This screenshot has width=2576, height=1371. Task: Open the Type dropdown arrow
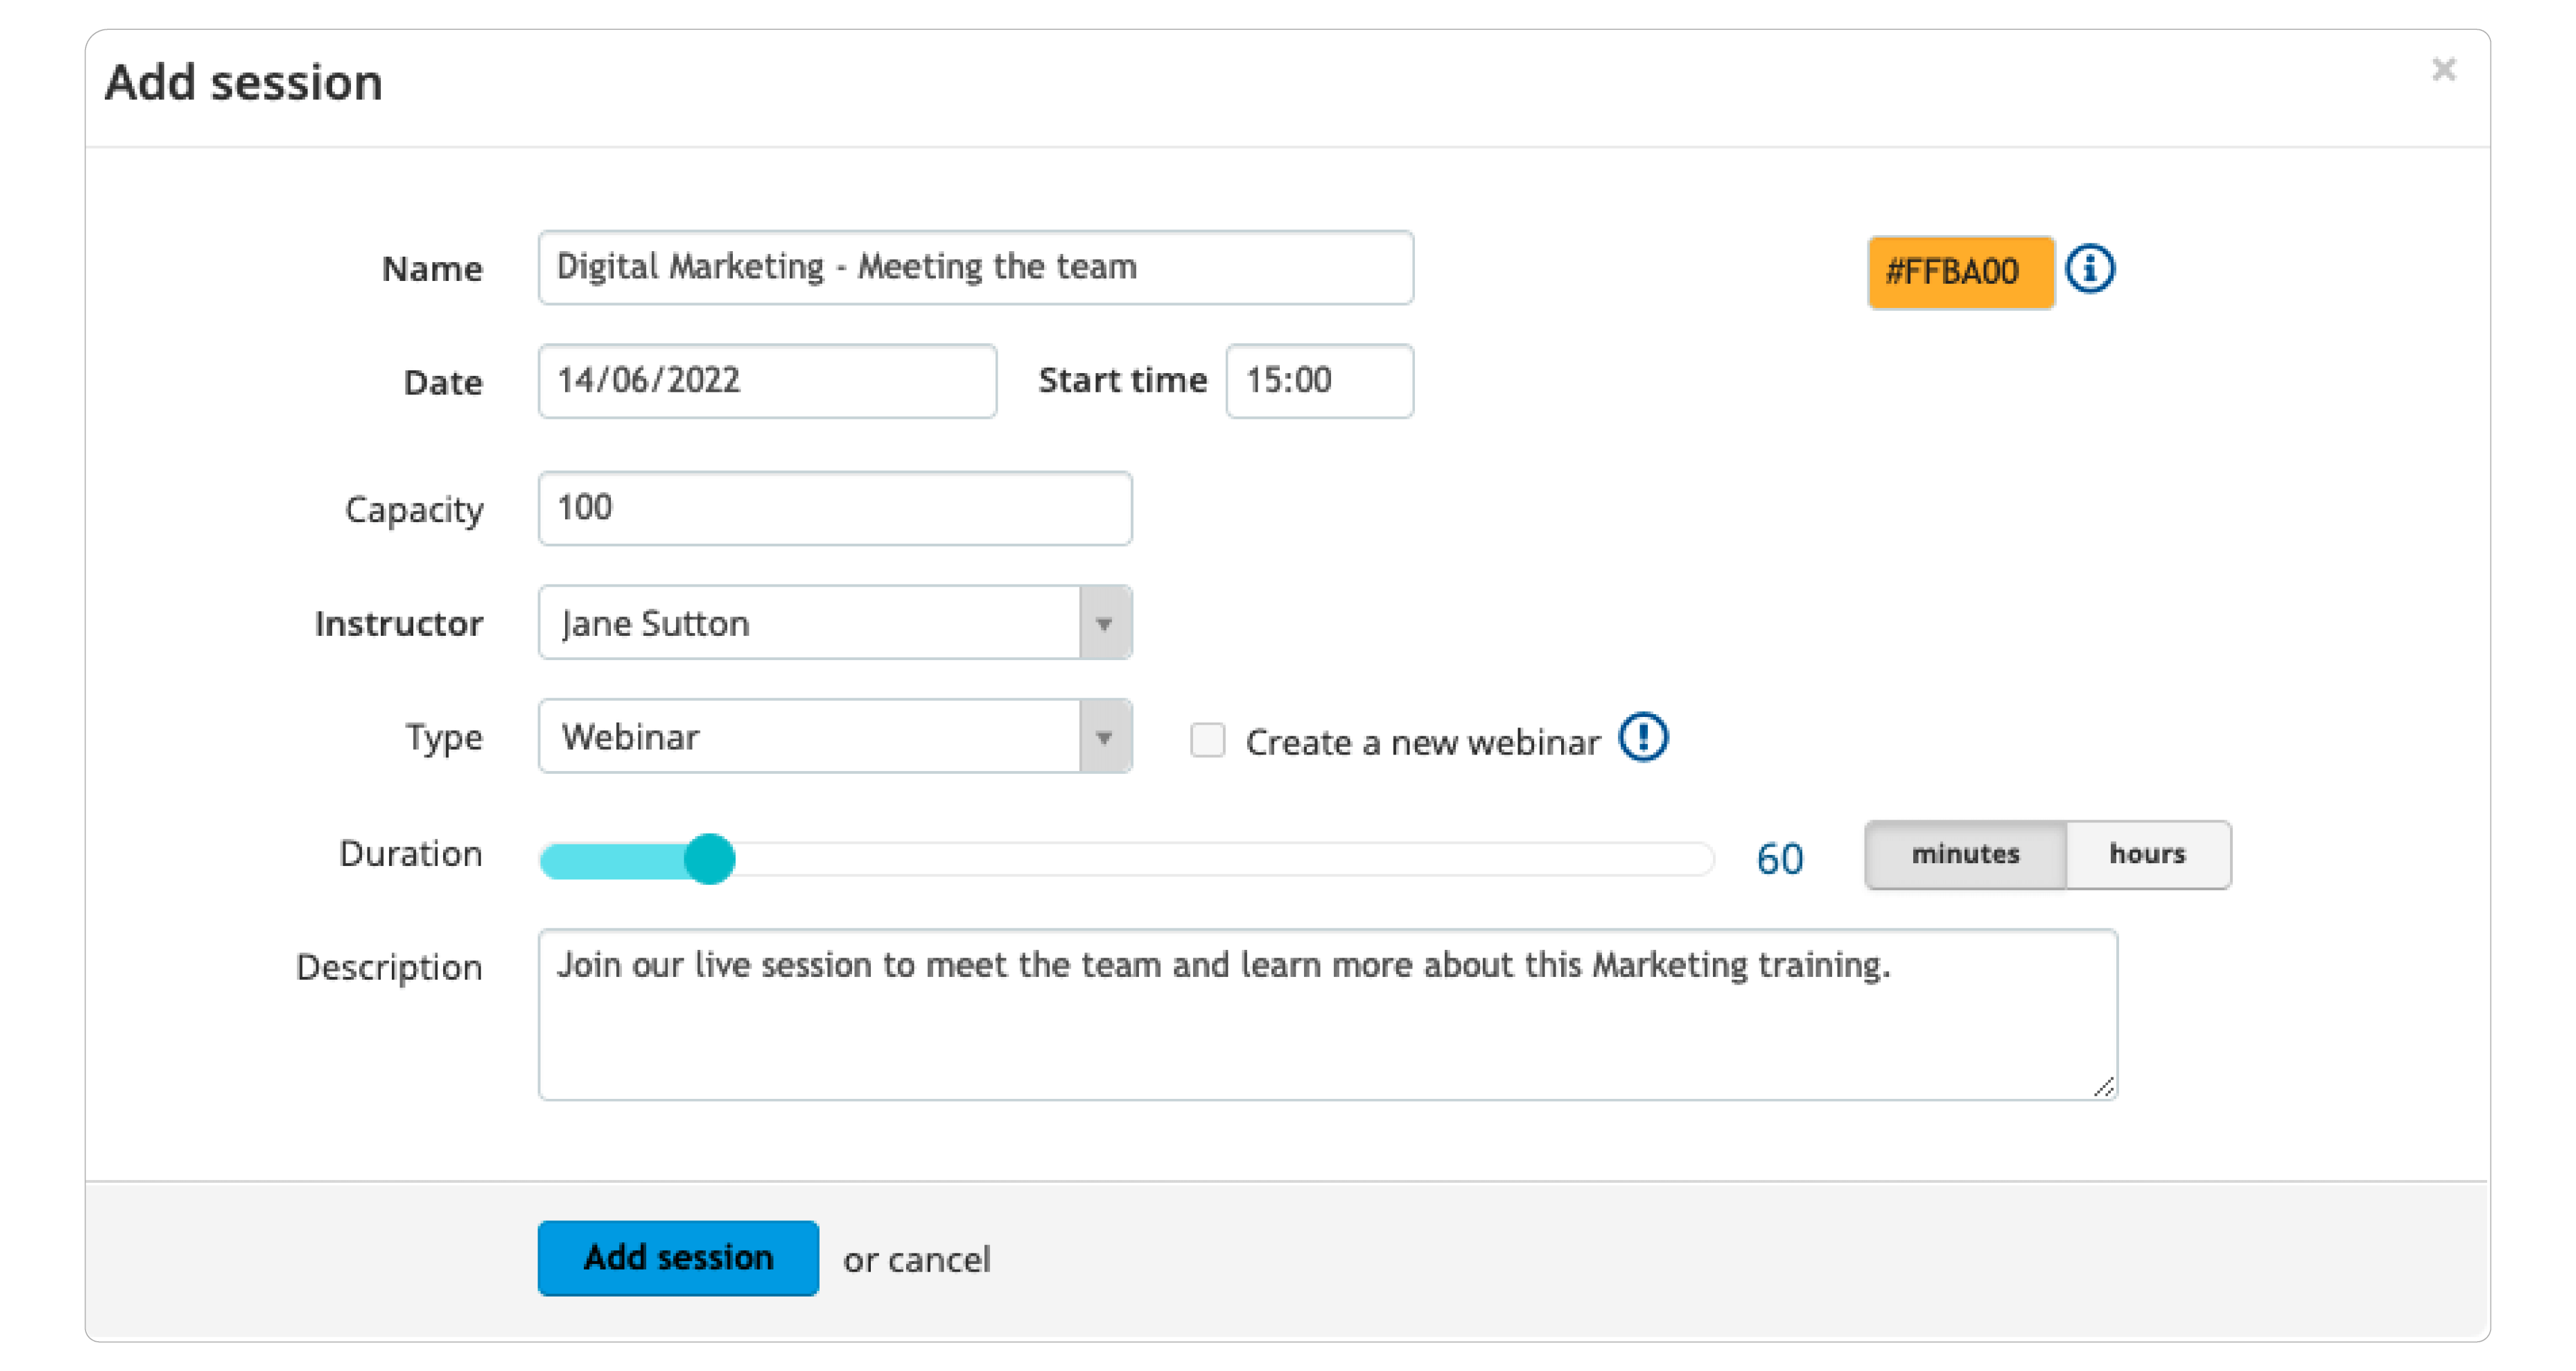[1104, 737]
